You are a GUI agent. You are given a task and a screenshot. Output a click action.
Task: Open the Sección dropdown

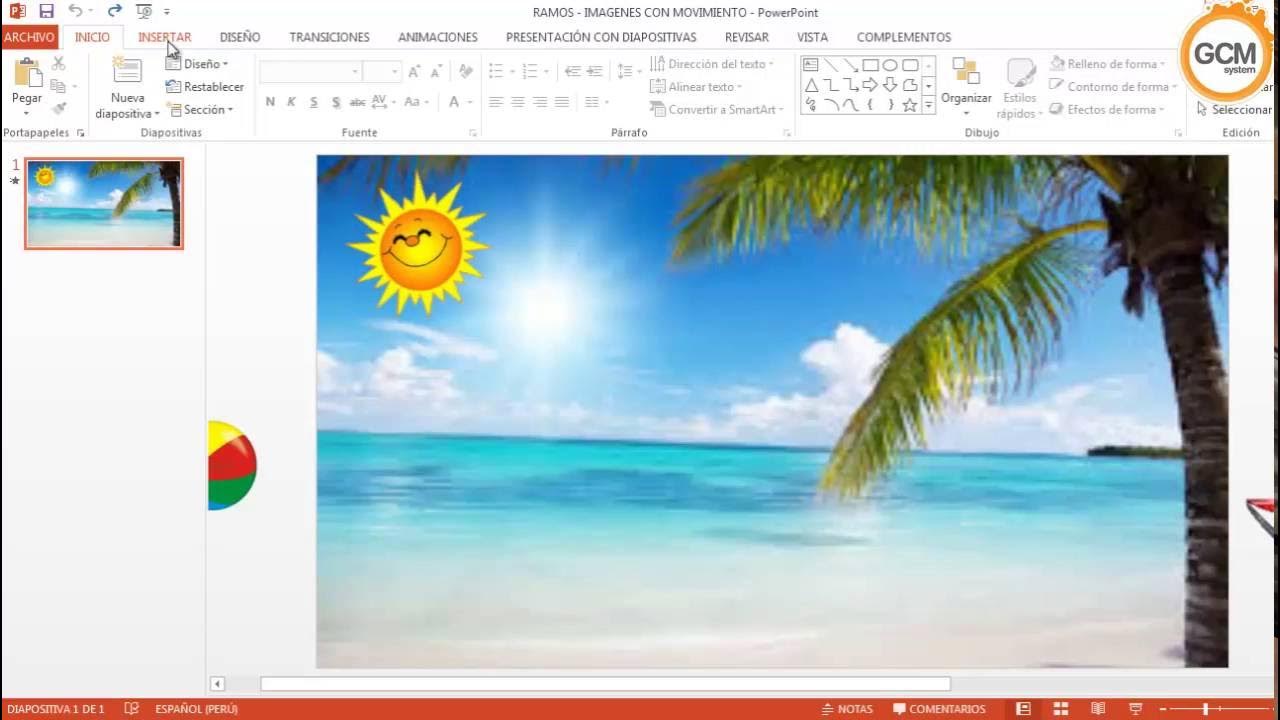click(199, 109)
